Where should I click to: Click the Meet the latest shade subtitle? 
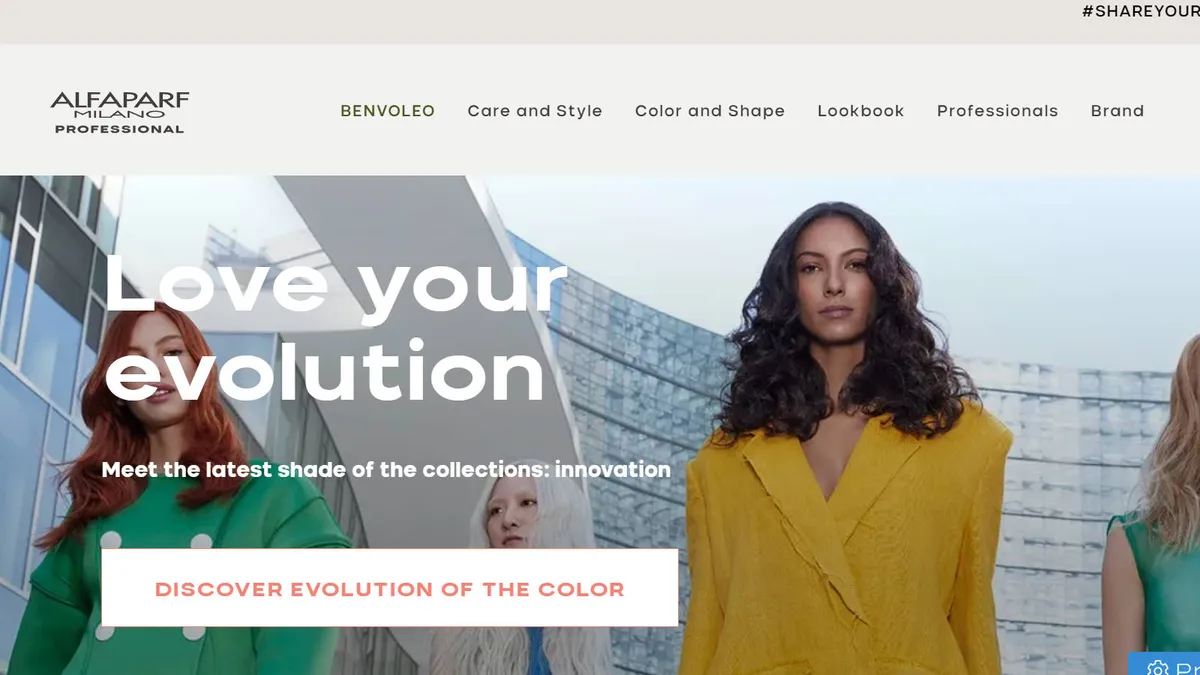coord(386,469)
